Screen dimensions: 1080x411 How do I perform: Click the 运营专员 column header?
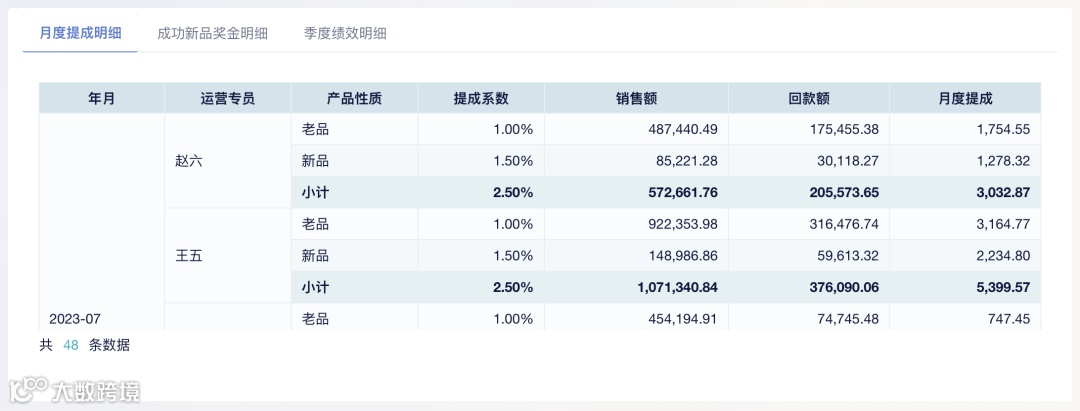coord(228,98)
